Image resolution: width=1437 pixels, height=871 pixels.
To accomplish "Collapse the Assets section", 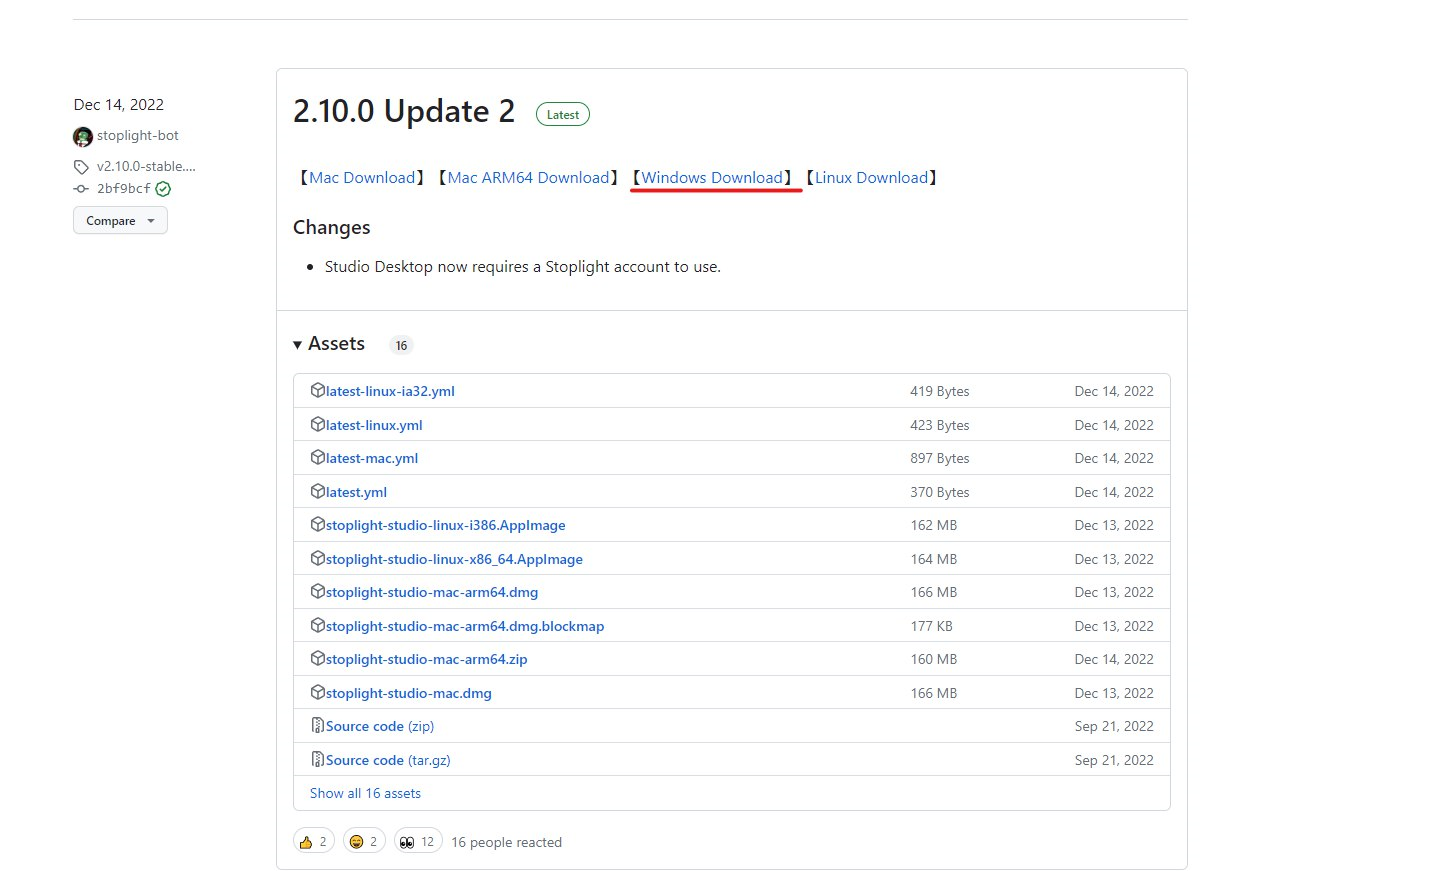I will coord(329,344).
